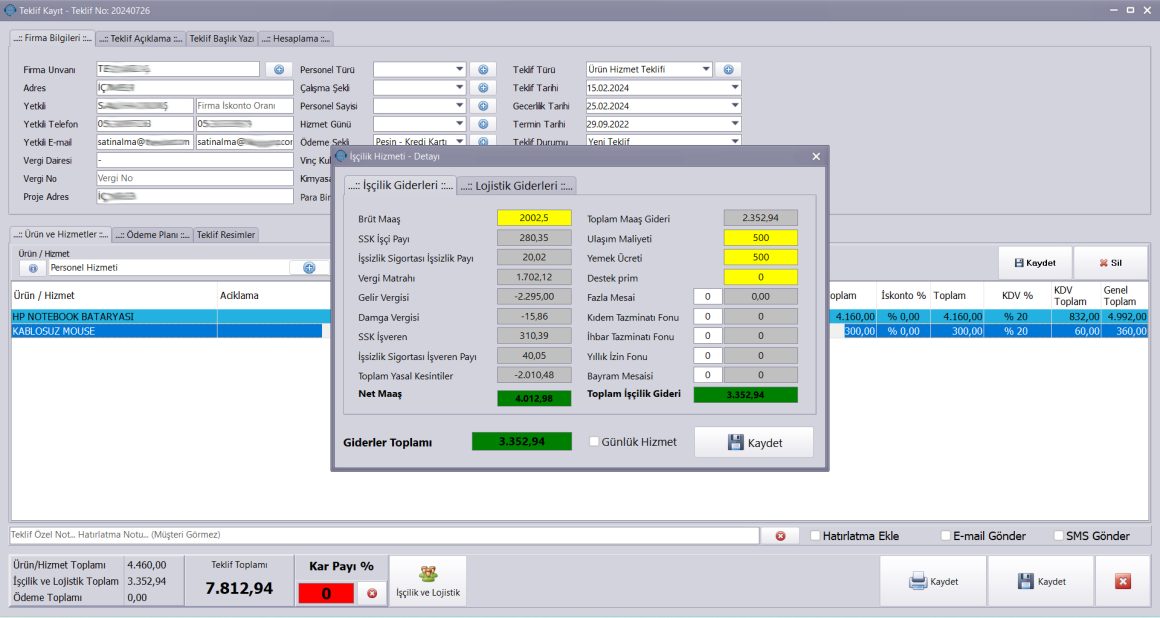Clear the Teklif Özel Not field
This screenshot has width=1160, height=618.
click(x=780, y=536)
